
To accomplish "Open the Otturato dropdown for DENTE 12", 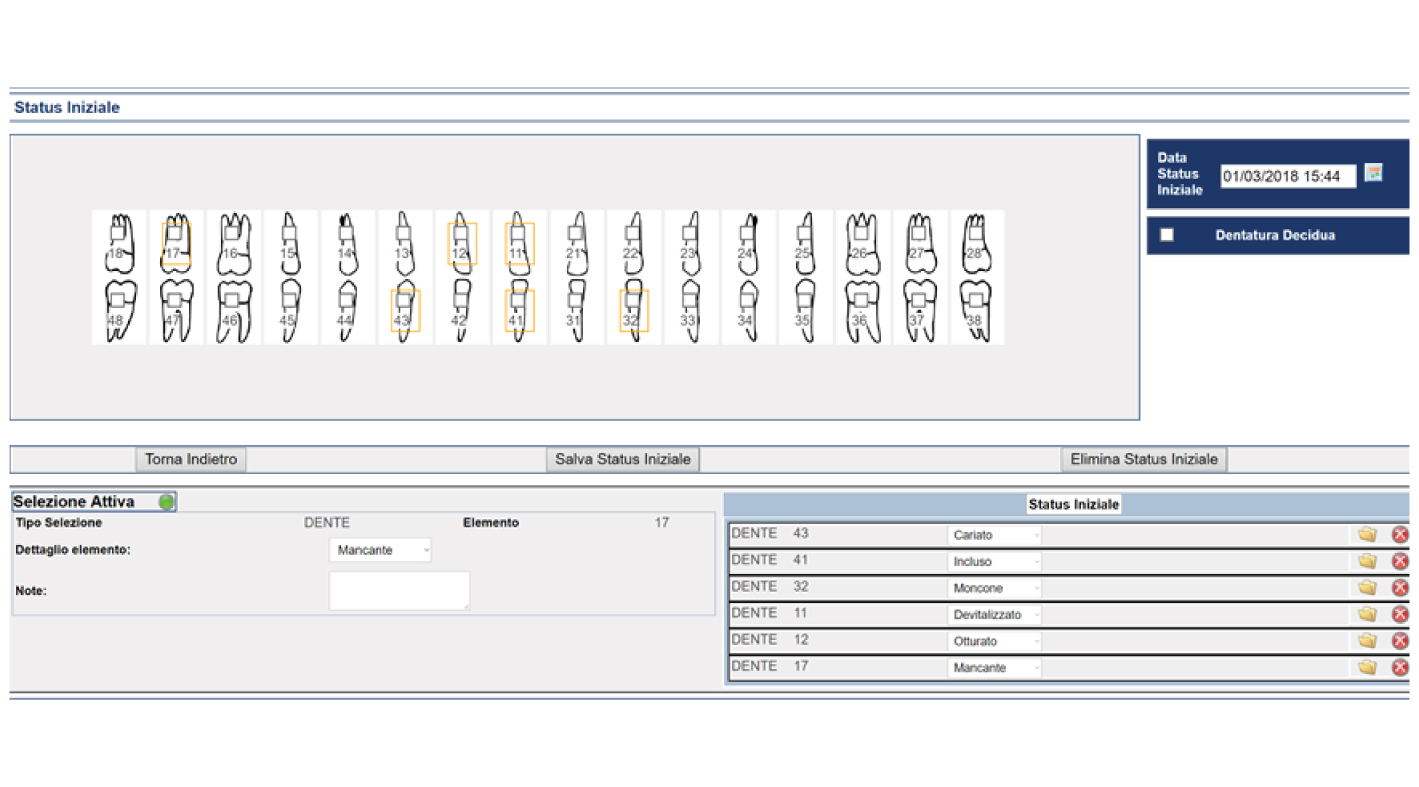I will click(x=994, y=641).
